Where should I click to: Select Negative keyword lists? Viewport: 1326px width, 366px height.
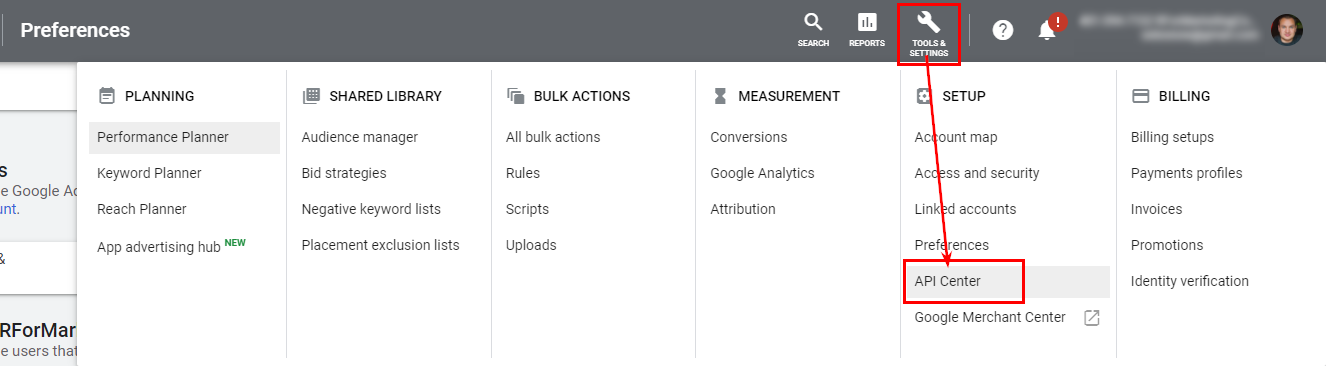tap(371, 209)
